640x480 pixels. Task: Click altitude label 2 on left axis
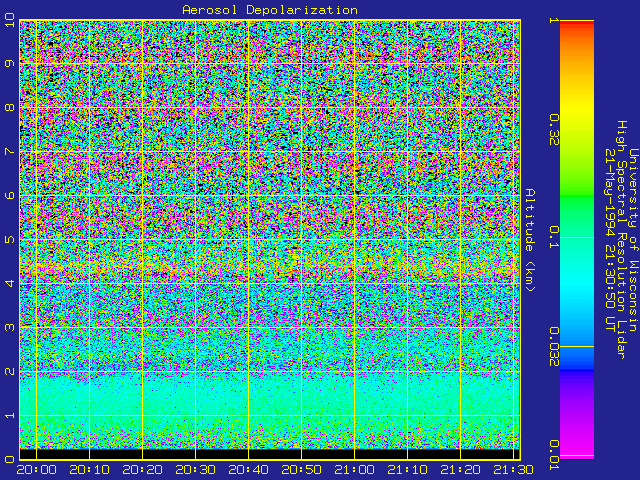point(9,371)
